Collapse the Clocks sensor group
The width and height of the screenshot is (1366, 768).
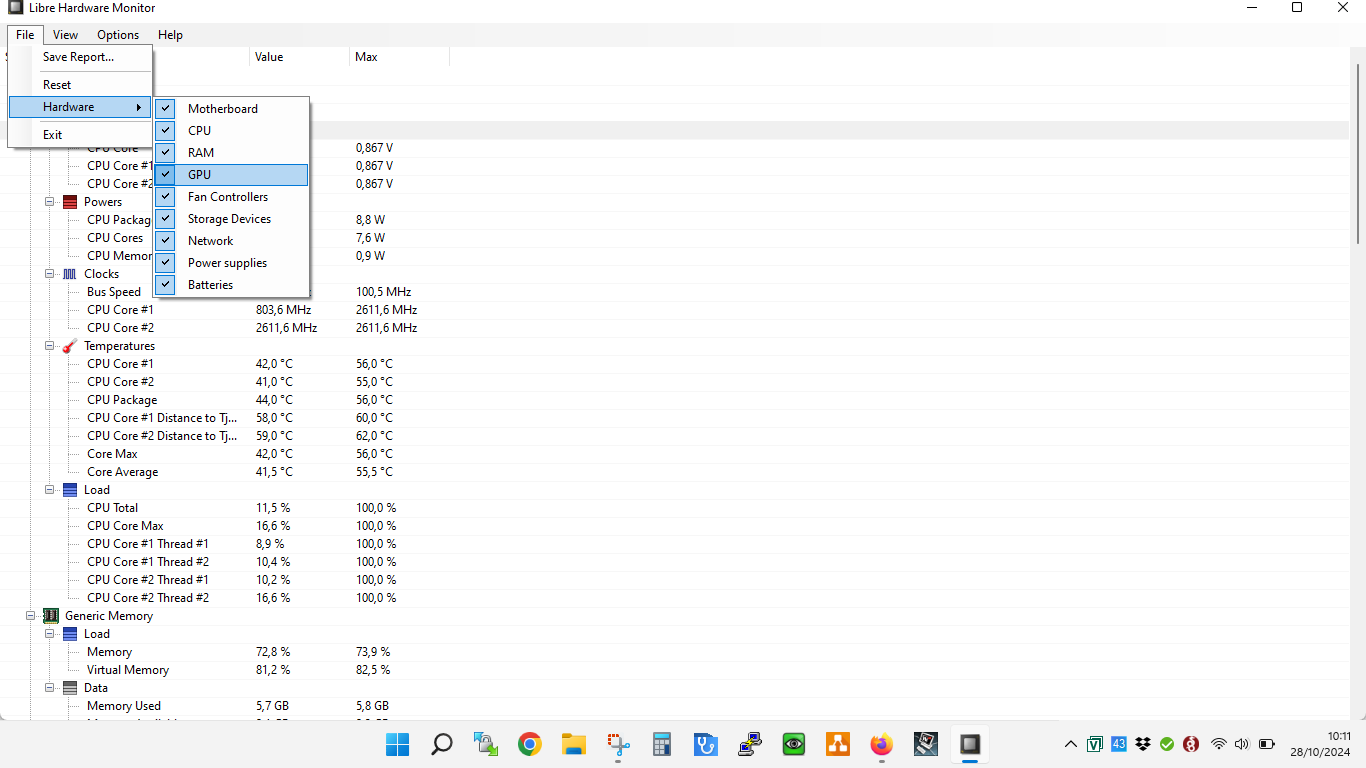coord(50,274)
